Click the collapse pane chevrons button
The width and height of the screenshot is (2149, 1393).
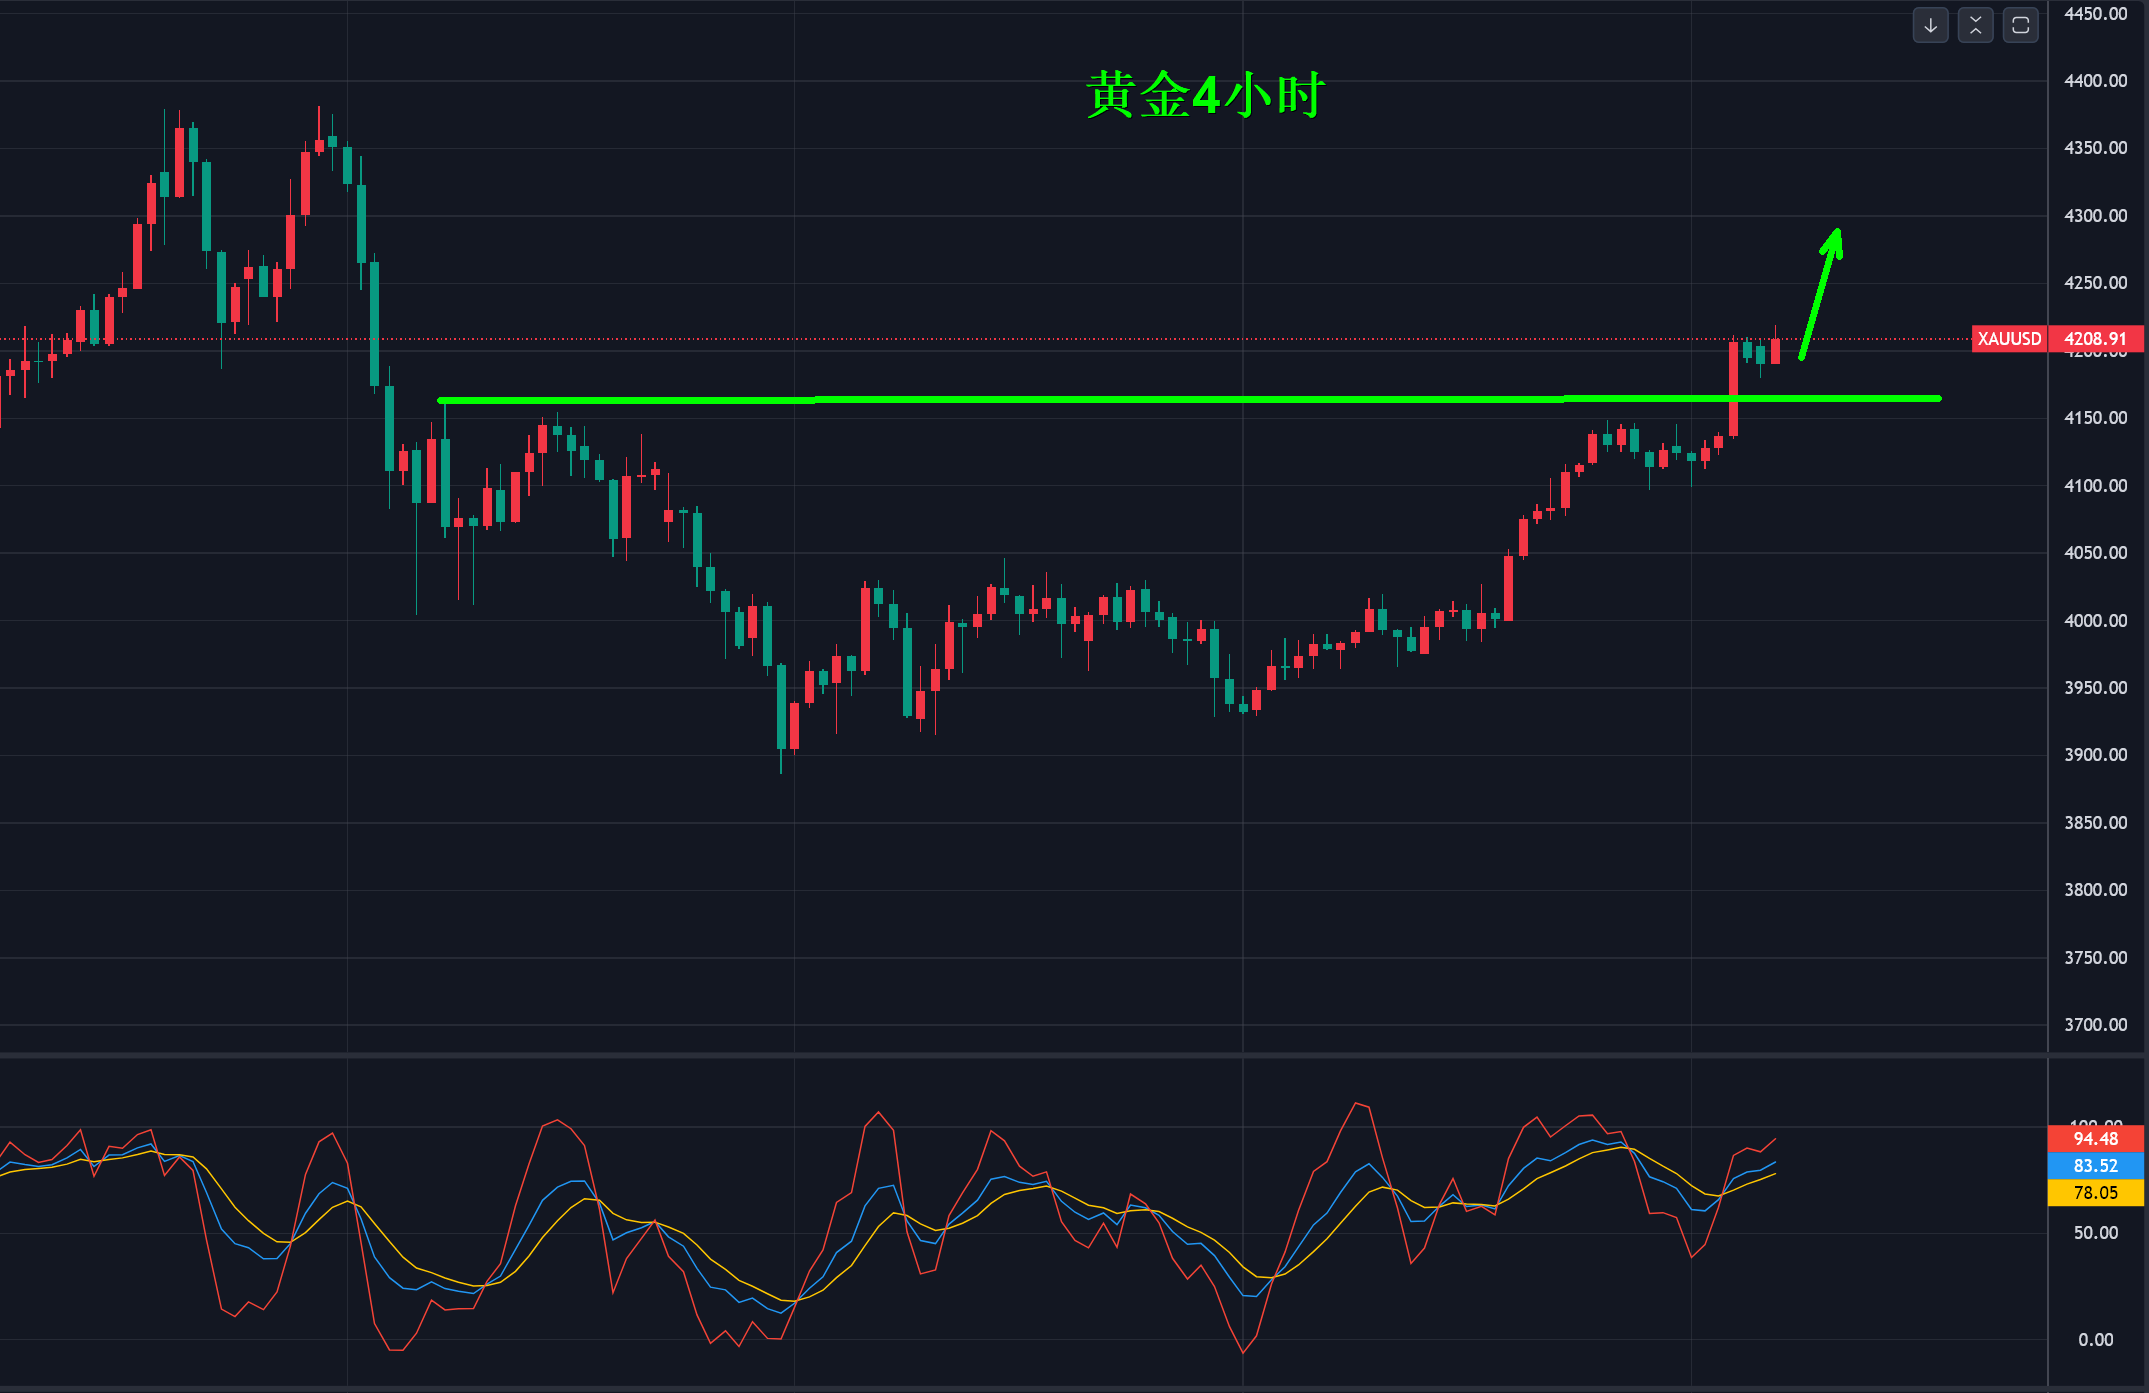tap(1975, 26)
